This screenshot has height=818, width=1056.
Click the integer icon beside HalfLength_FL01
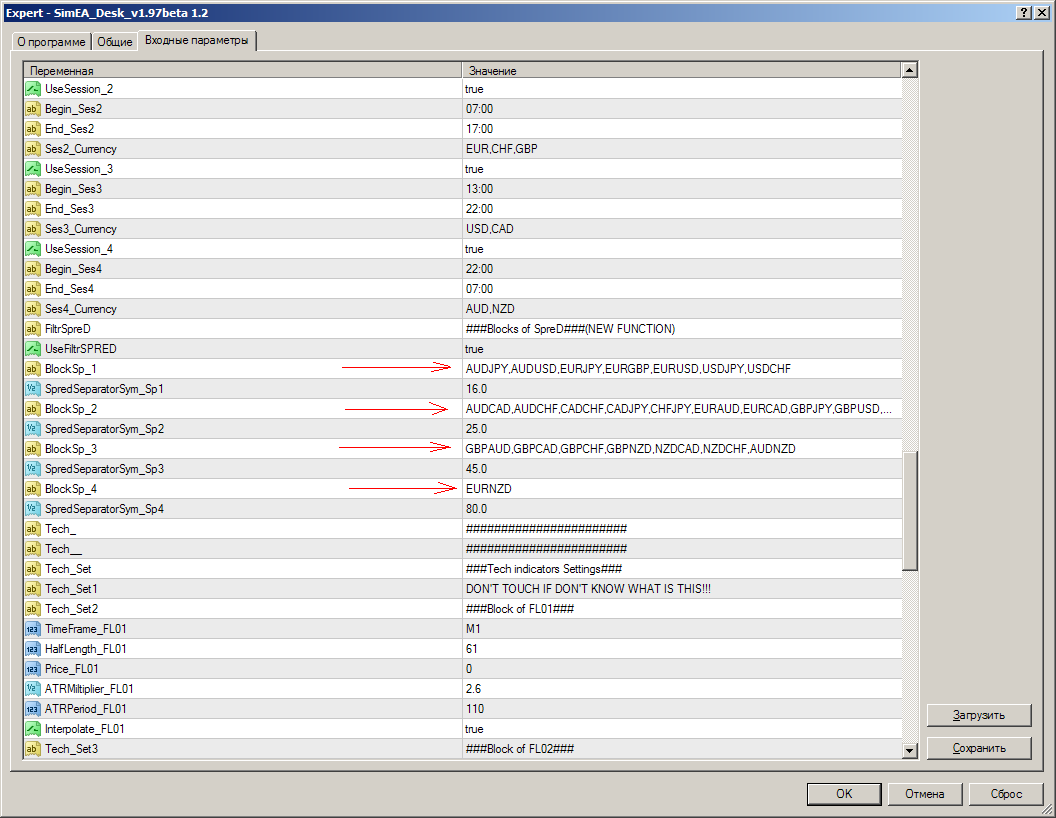click(32, 649)
